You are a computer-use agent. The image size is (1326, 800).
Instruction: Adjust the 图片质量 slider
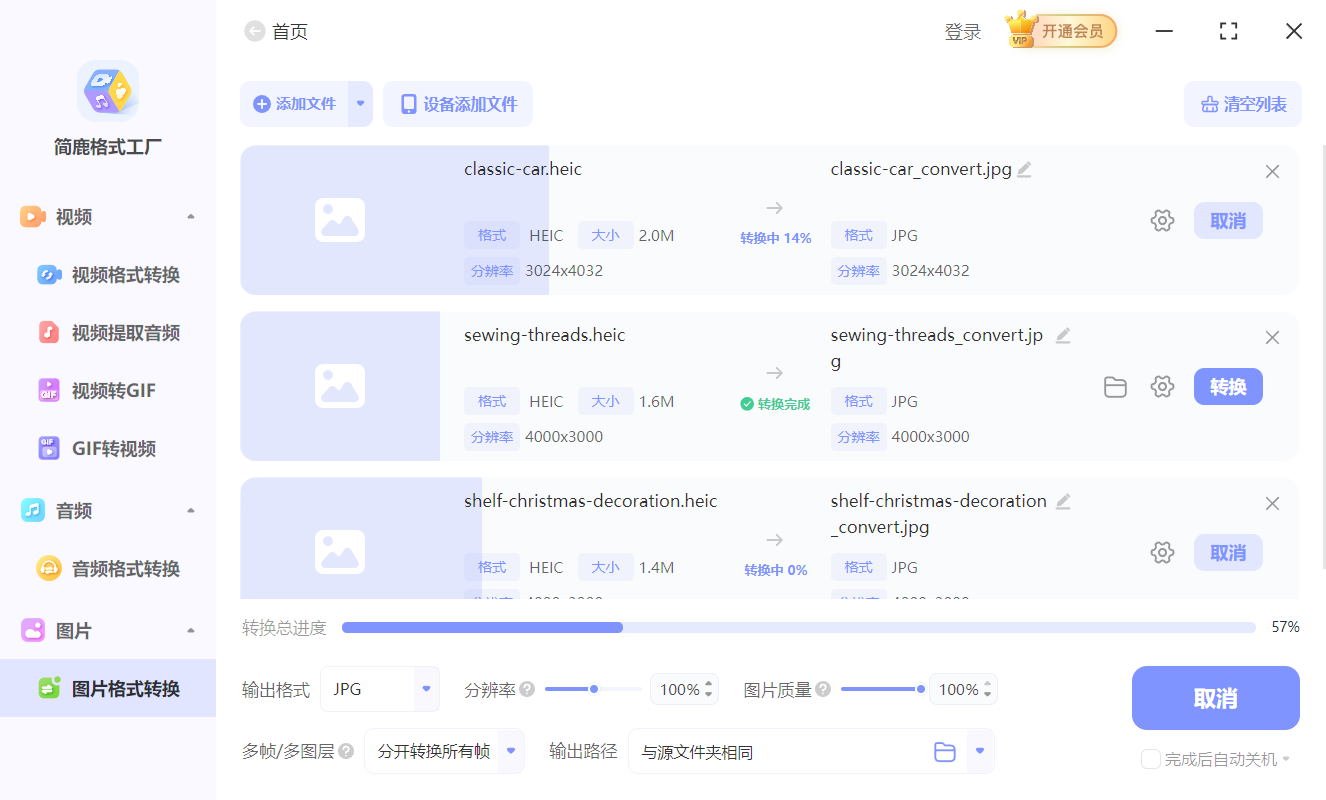point(881,689)
